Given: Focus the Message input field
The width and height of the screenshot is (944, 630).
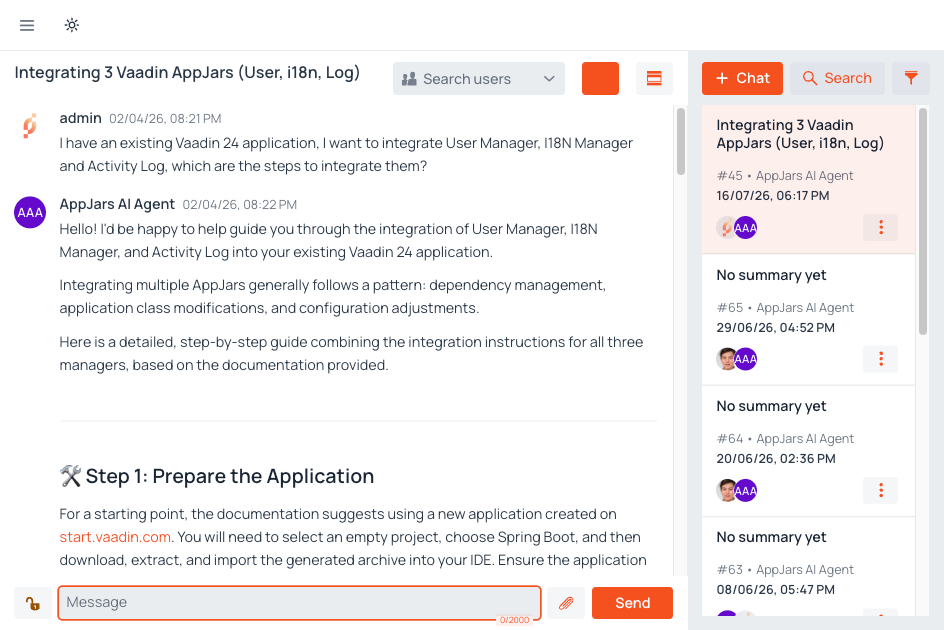Looking at the screenshot, I should tap(299, 602).
